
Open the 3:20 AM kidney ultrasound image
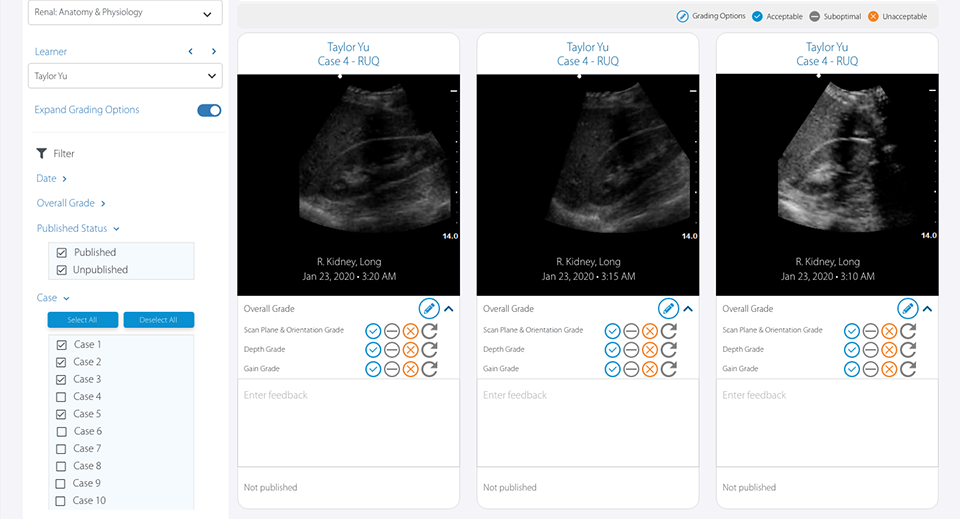348,185
